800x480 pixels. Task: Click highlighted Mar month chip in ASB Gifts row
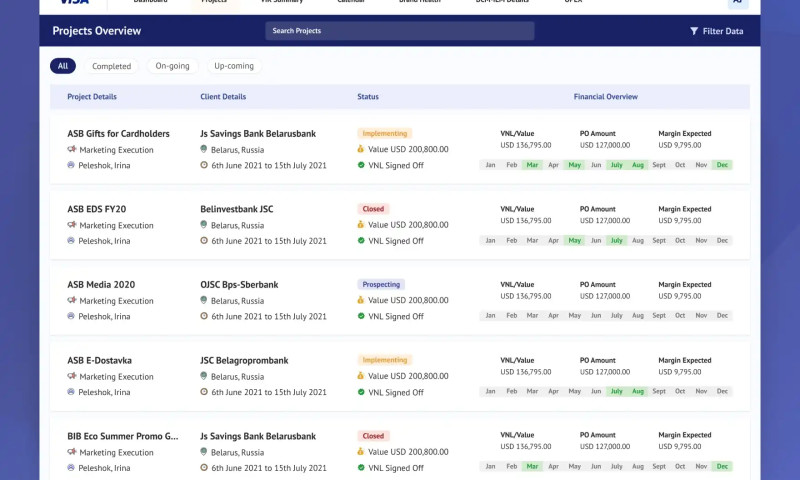pos(532,165)
